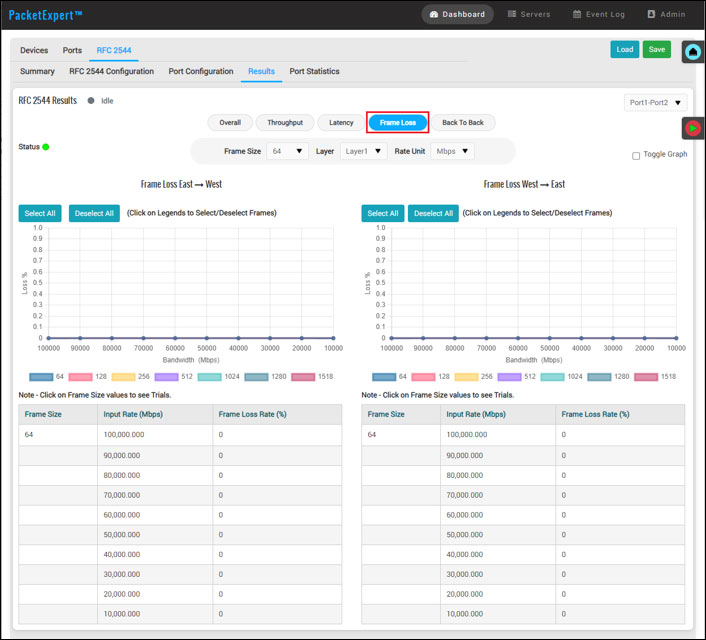Click Frame Size header in East-West table
The image size is (706, 640).
(x=43, y=414)
